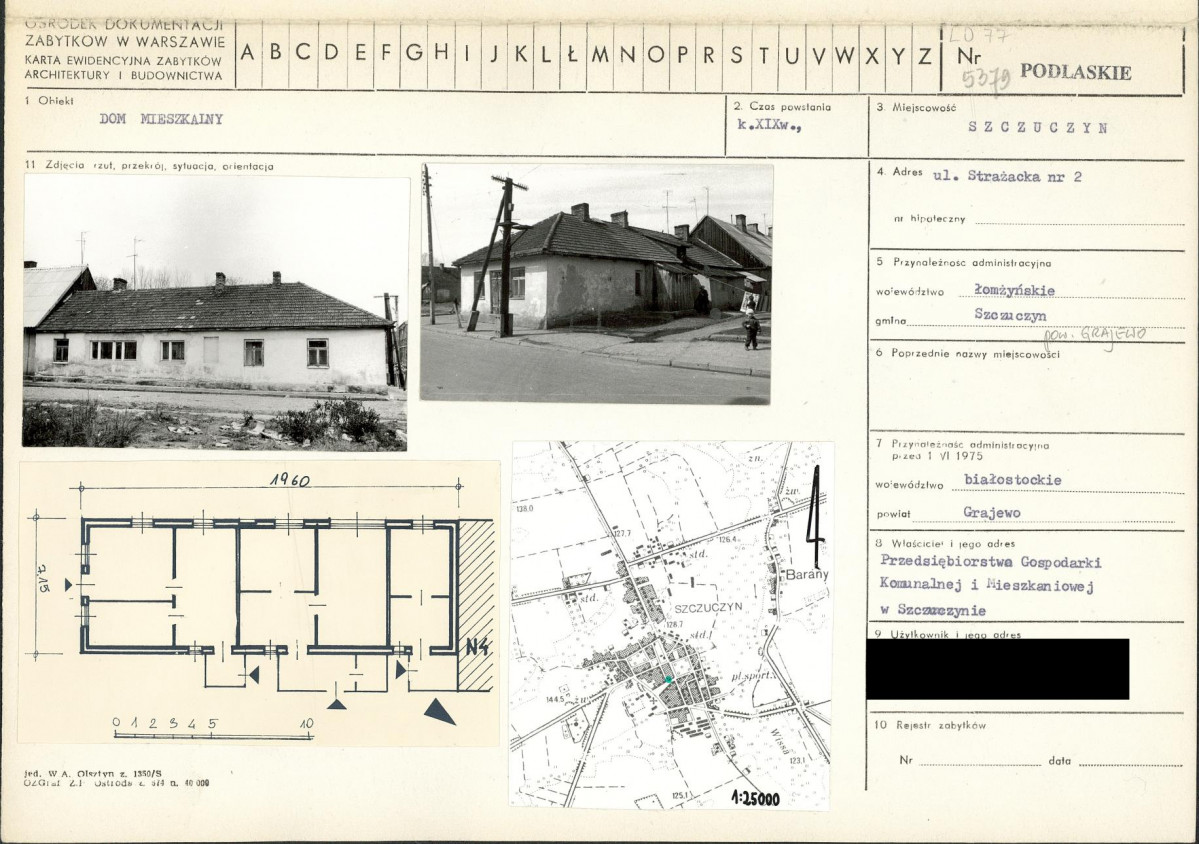
Task: Click the 'Barany' label on map
Action: (807, 575)
